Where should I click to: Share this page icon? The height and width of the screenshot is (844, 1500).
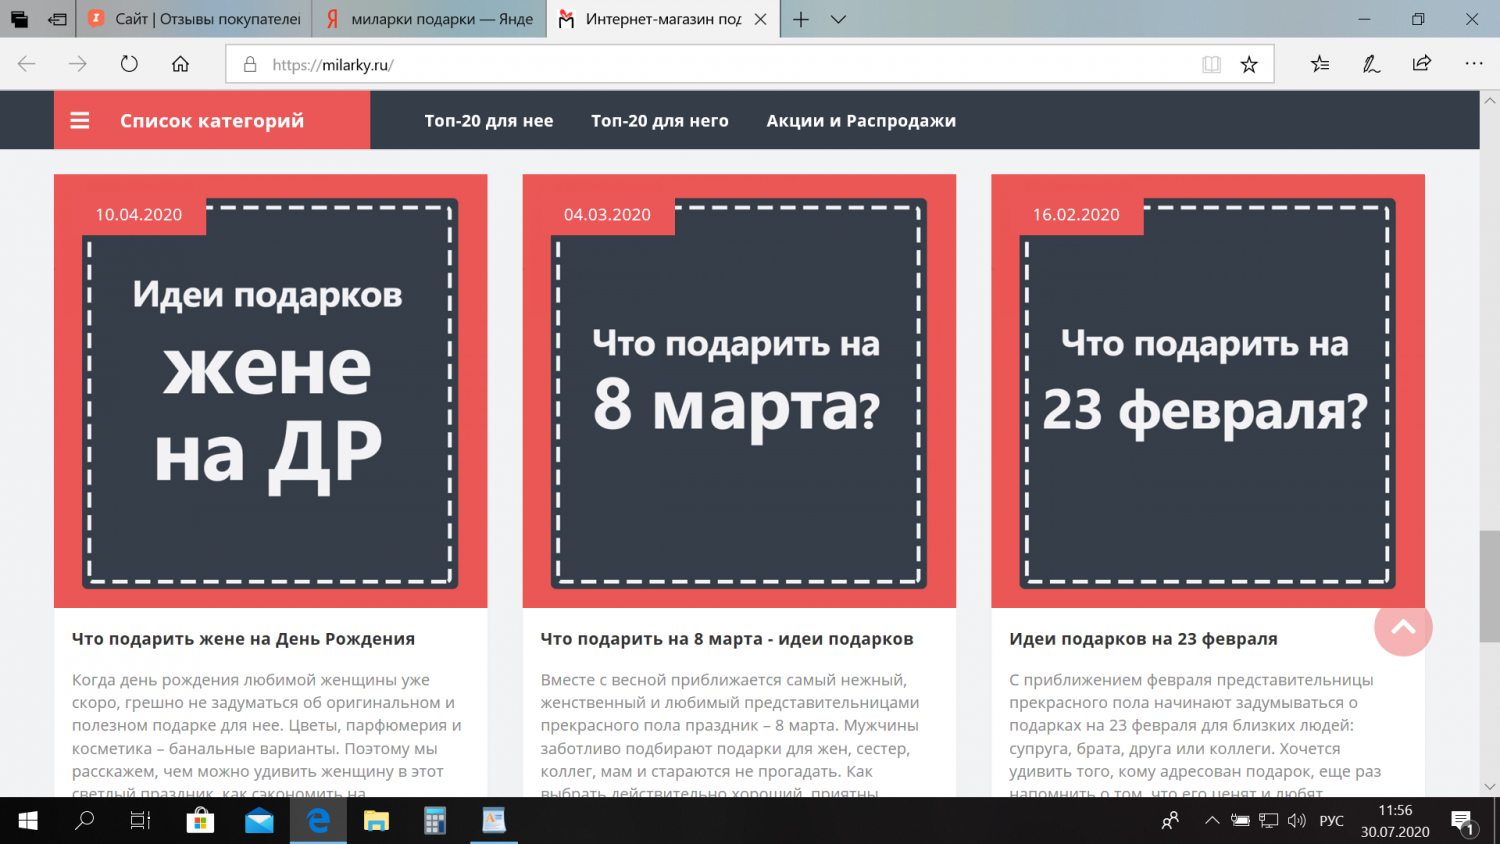click(x=1422, y=64)
